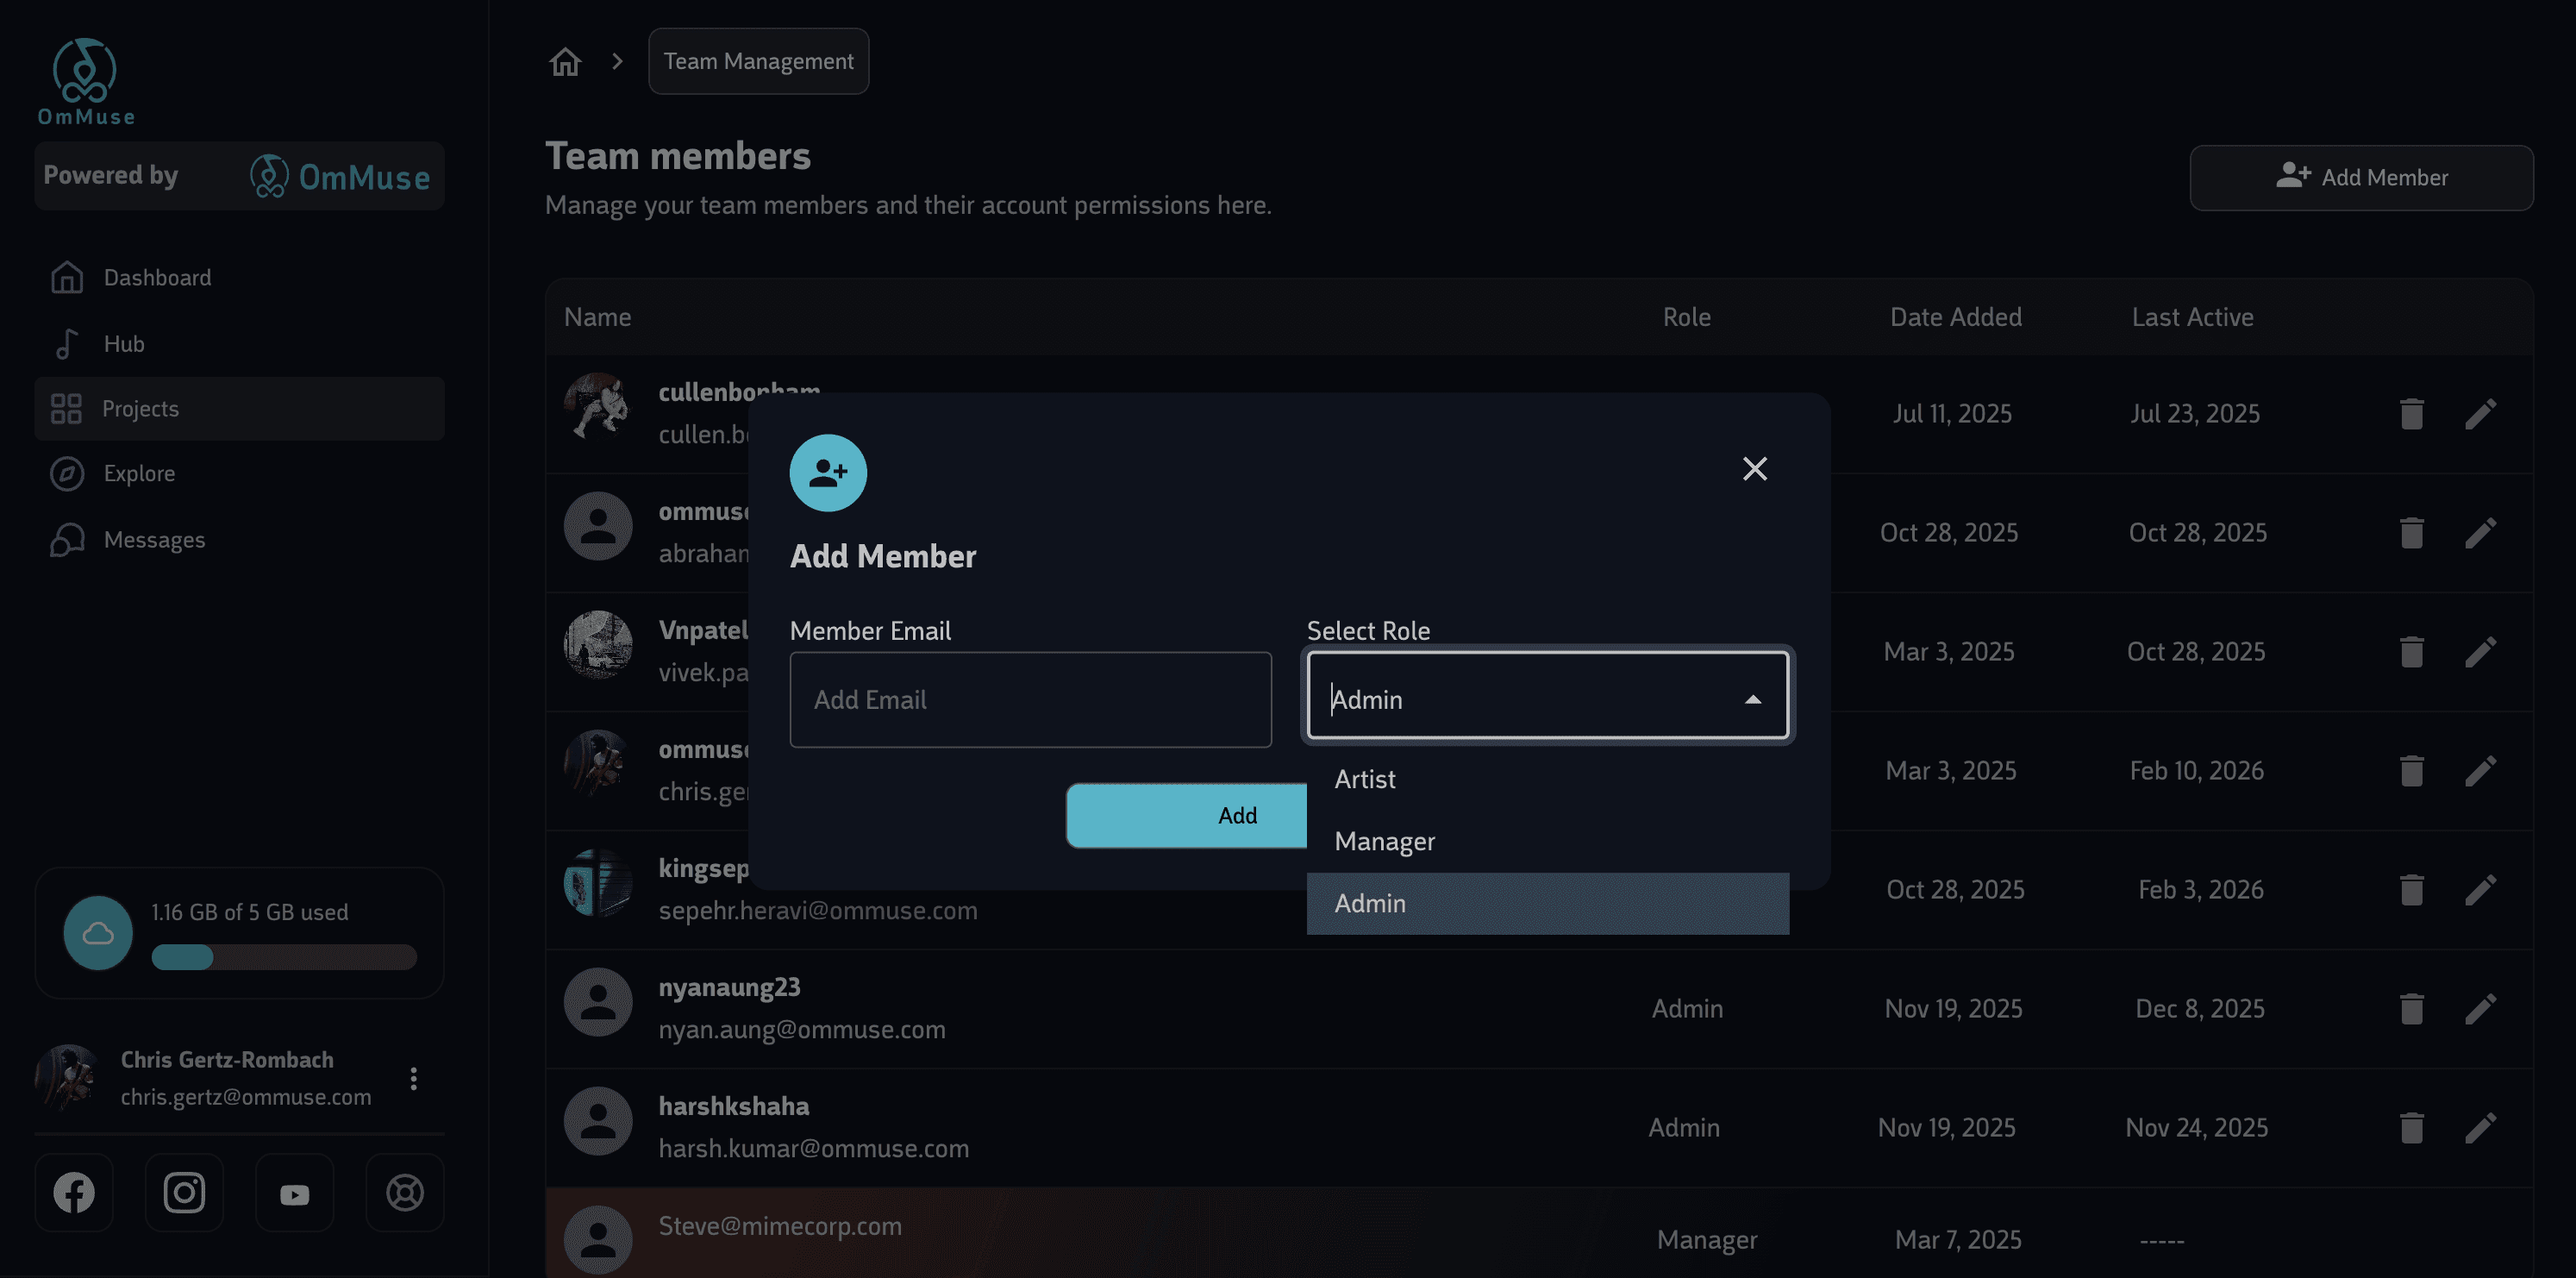
Task: Click the cloud storage icon
Action: tap(98, 932)
